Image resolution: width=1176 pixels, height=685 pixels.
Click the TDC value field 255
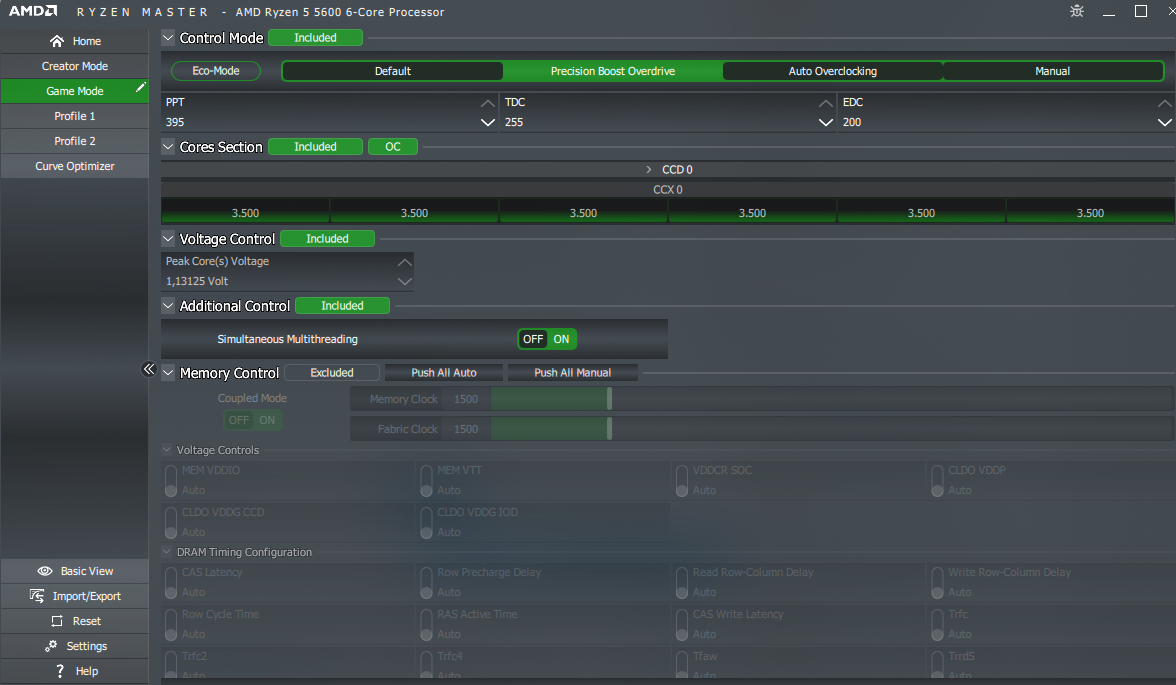pyautogui.click(x=660, y=122)
